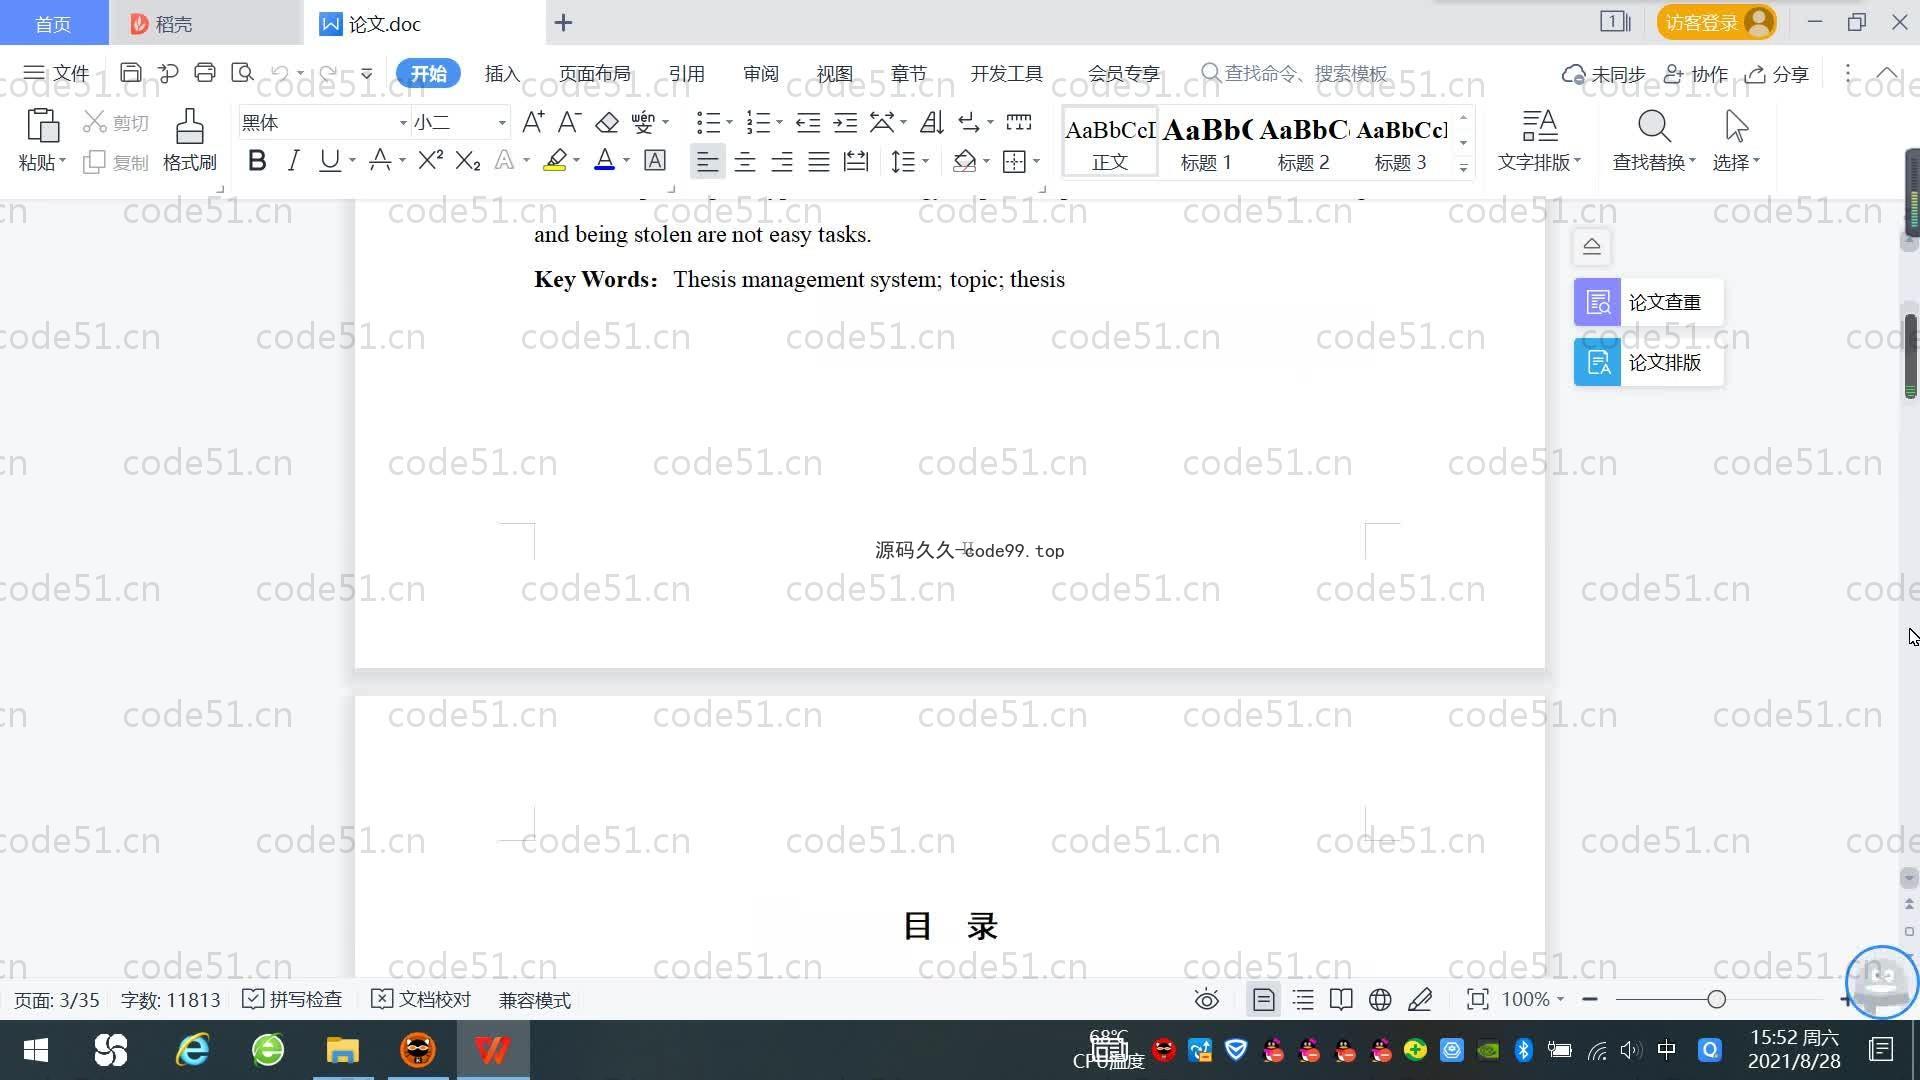Click the Paste (粘贴) clipboard icon
Screen dimensions: 1920x1080
tap(42, 126)
